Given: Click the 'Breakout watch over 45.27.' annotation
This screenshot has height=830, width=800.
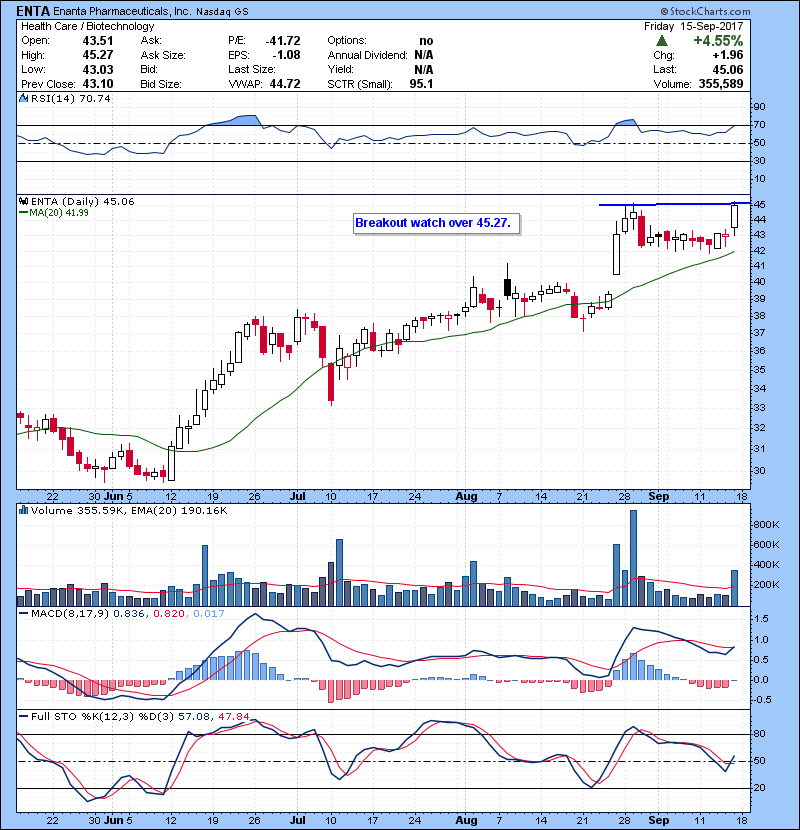Looking at the screenshot, I should tap(437, 223).
